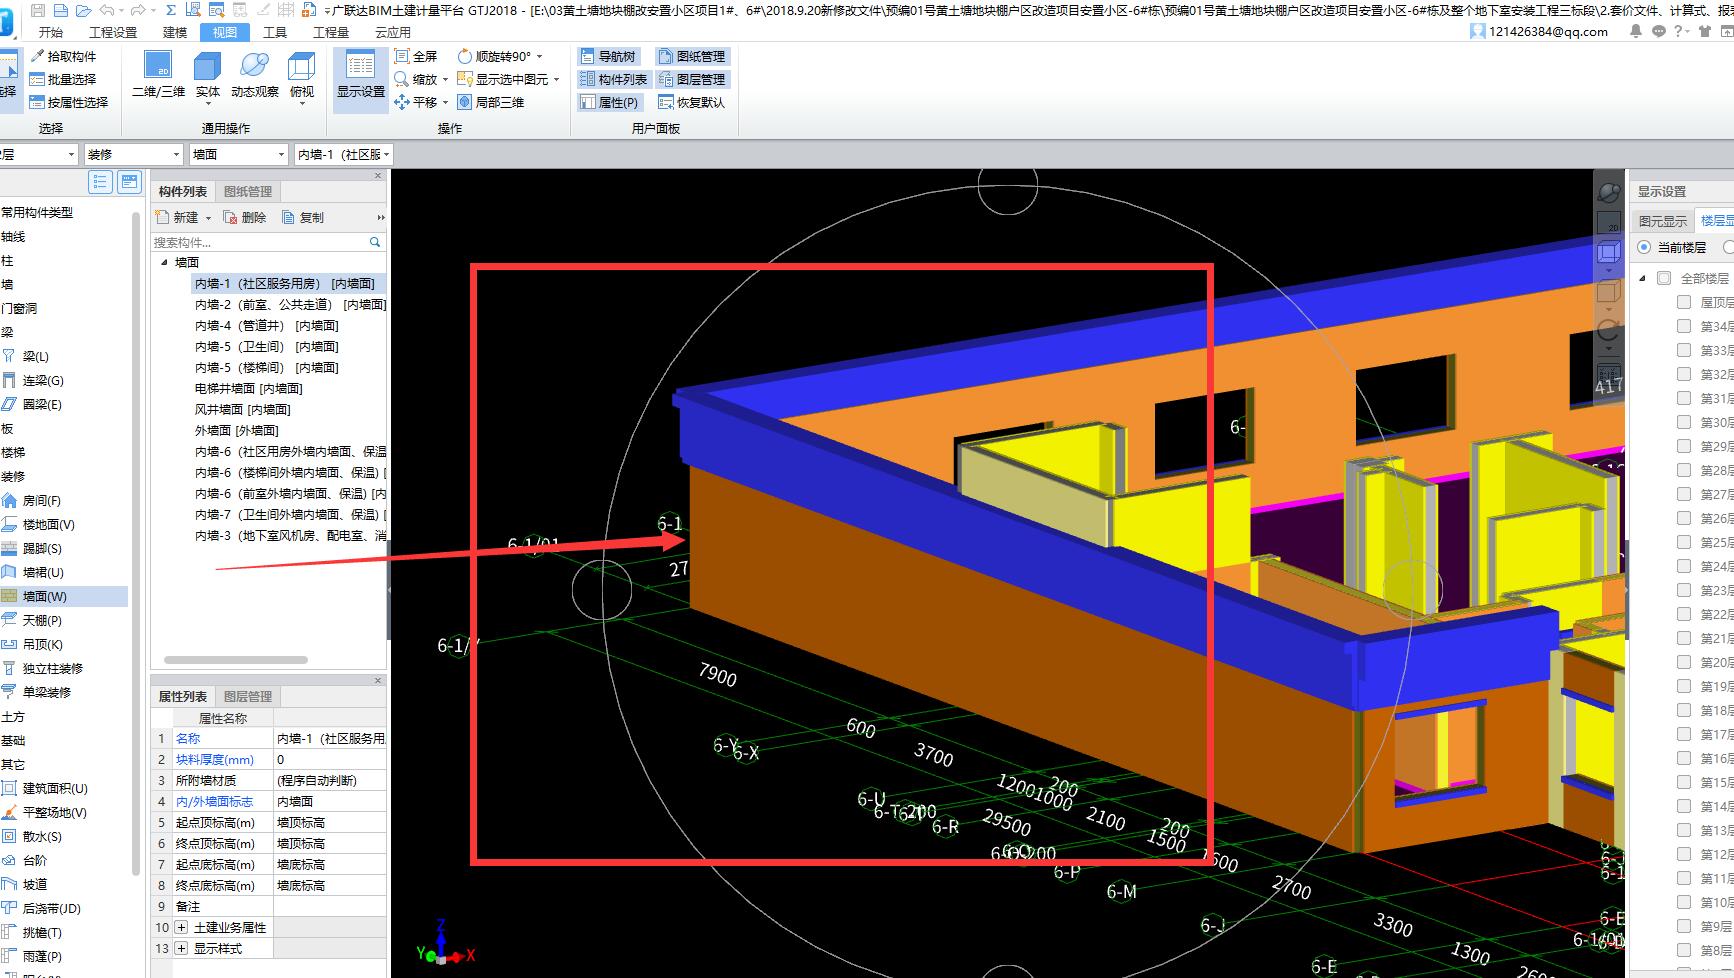Rotate view with 顺旋转90°

pyautogui.click(x=495, y=56)
